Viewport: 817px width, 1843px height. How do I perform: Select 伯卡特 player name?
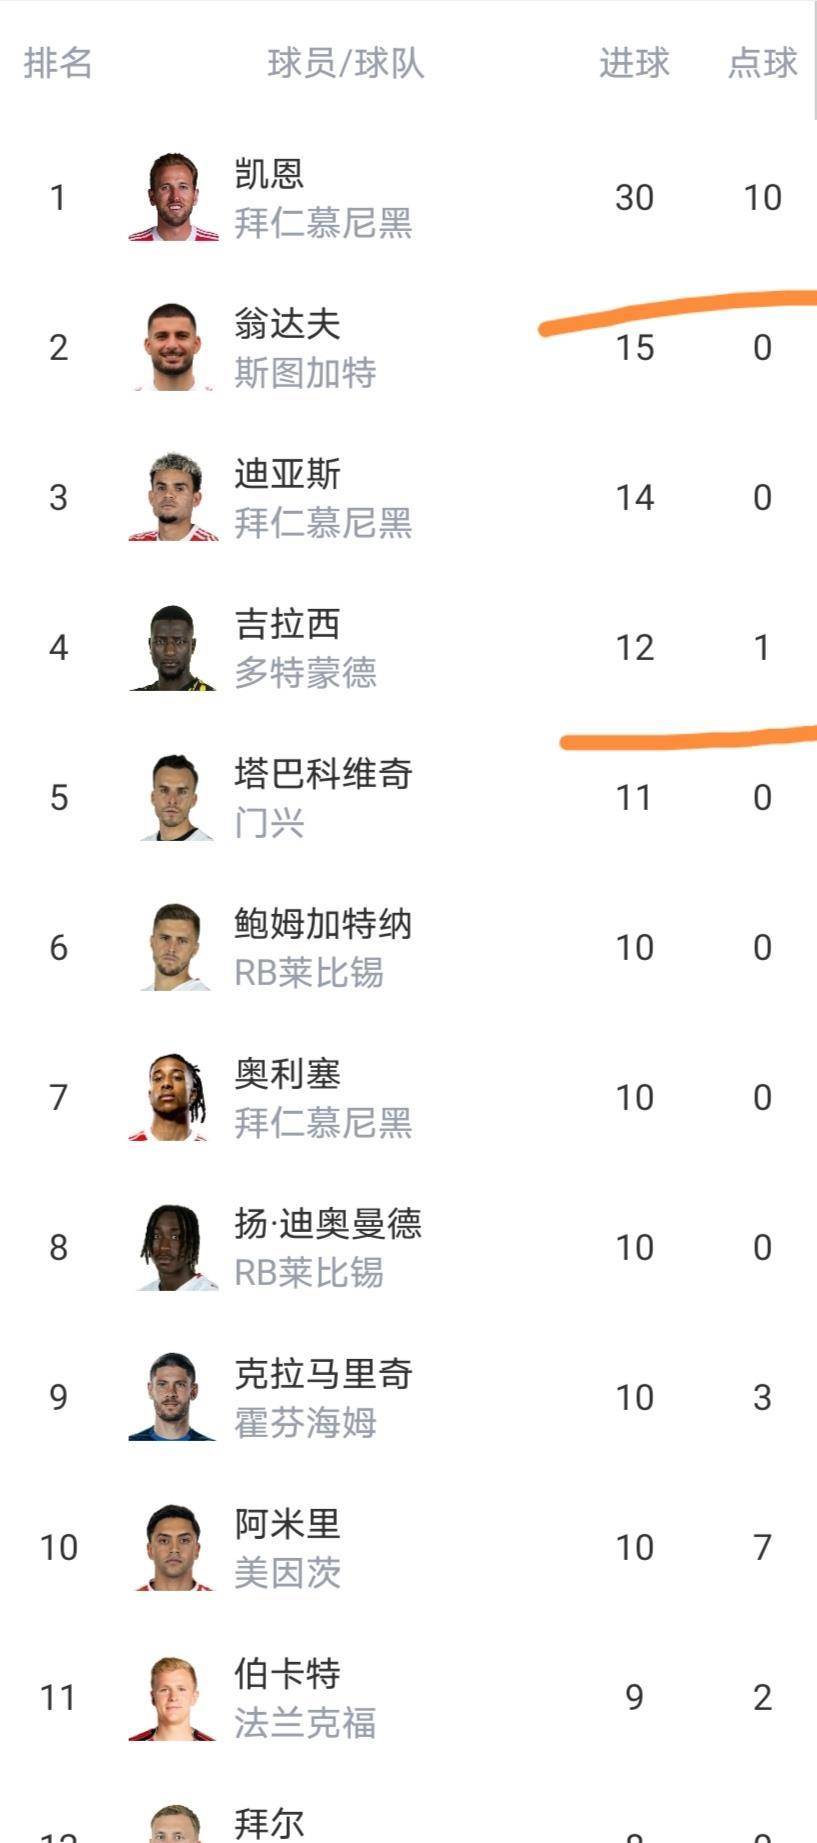click(x=287, y=1674)
